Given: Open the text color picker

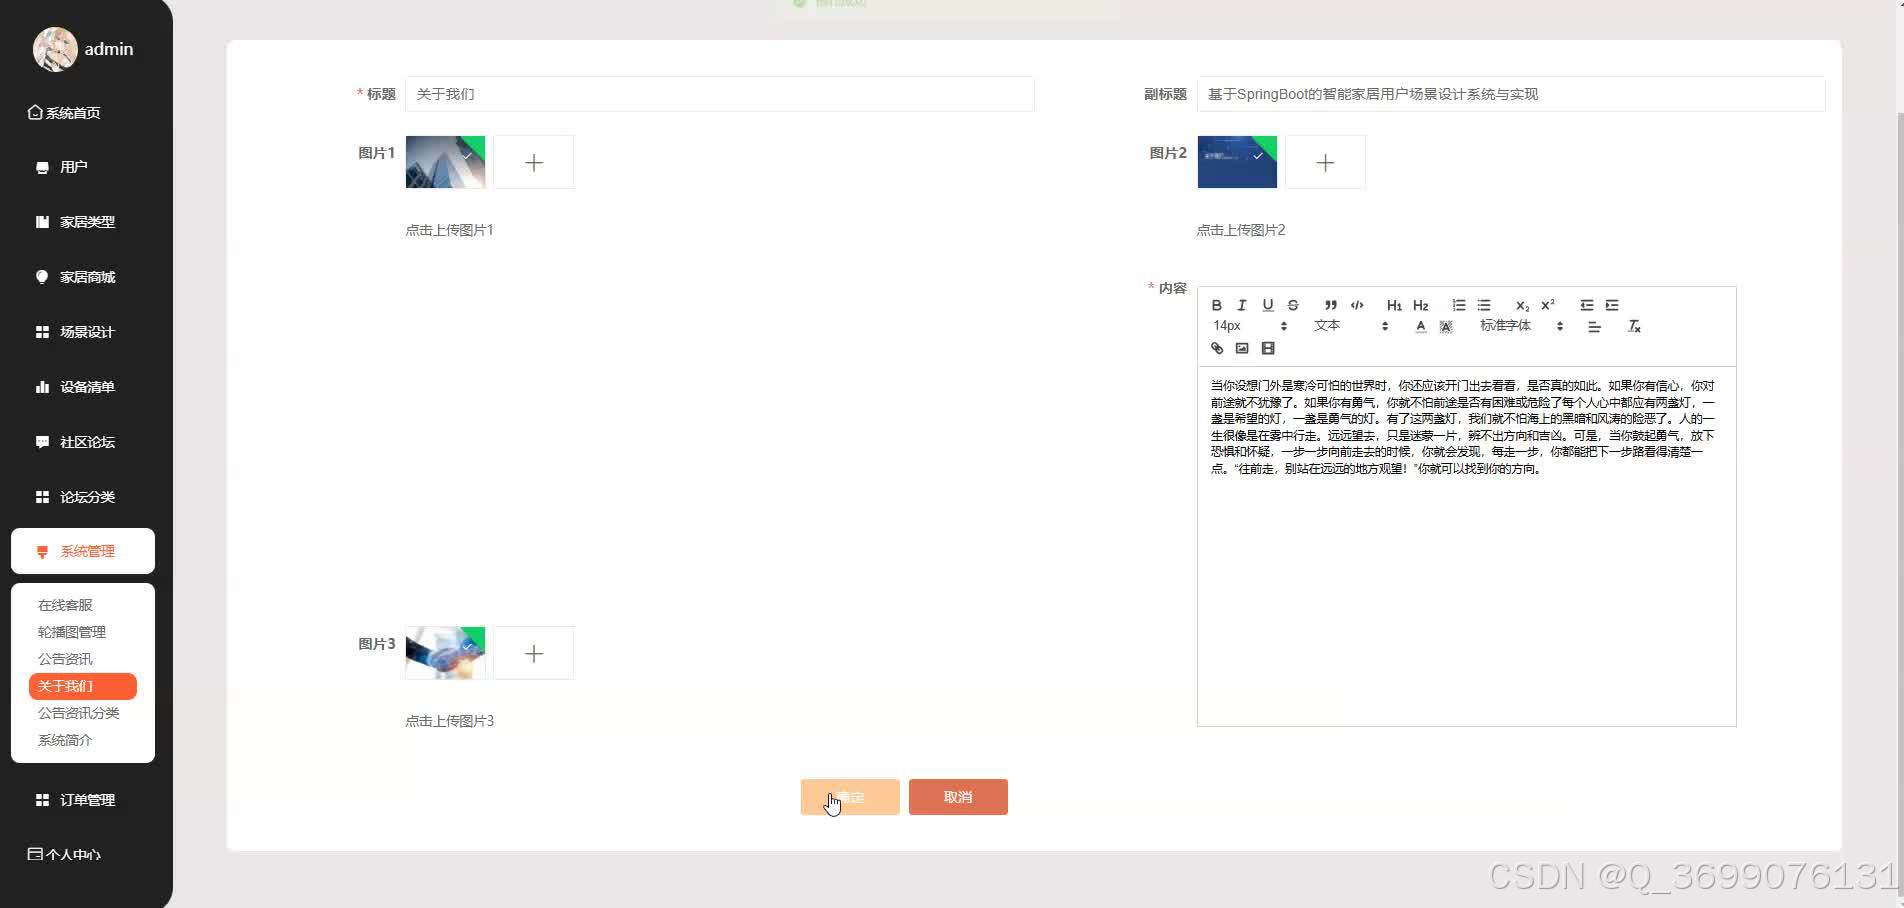Looking at the screenshot, I should 1421,326.
